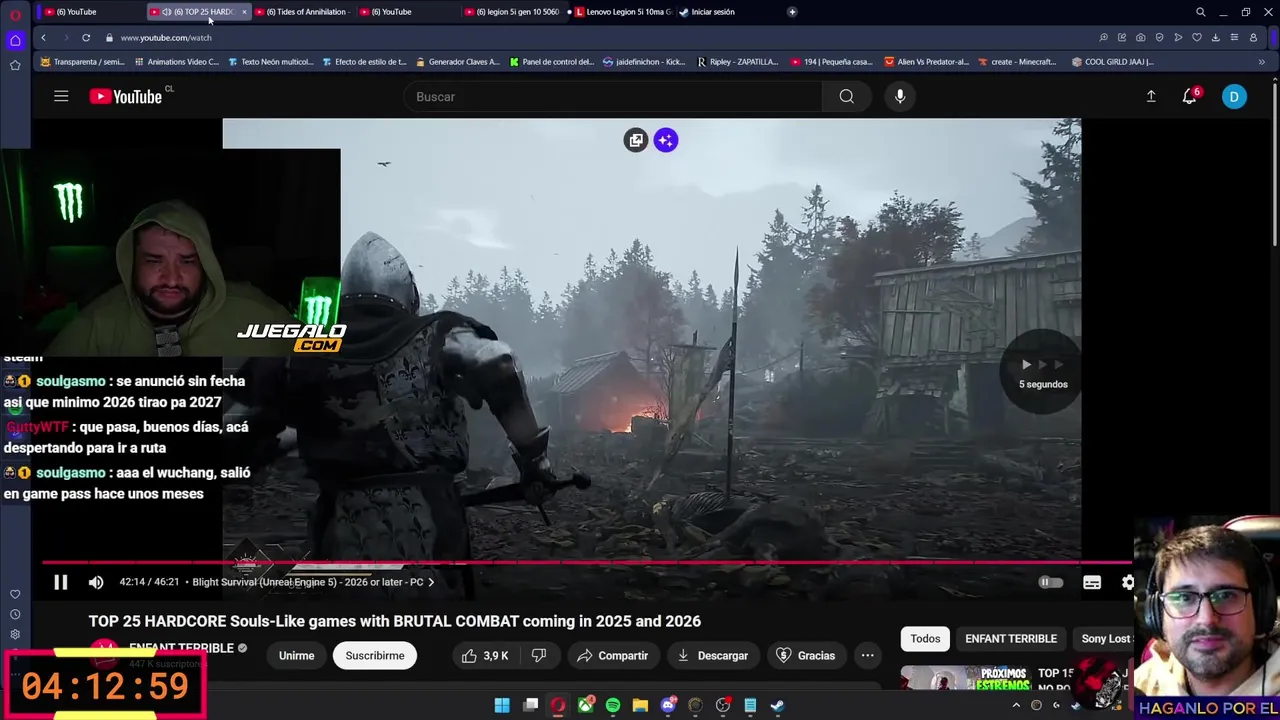This screenshot has height=720, width=1280.
Task: Select the Todos filter chip
Action: [x=925, y=638]
